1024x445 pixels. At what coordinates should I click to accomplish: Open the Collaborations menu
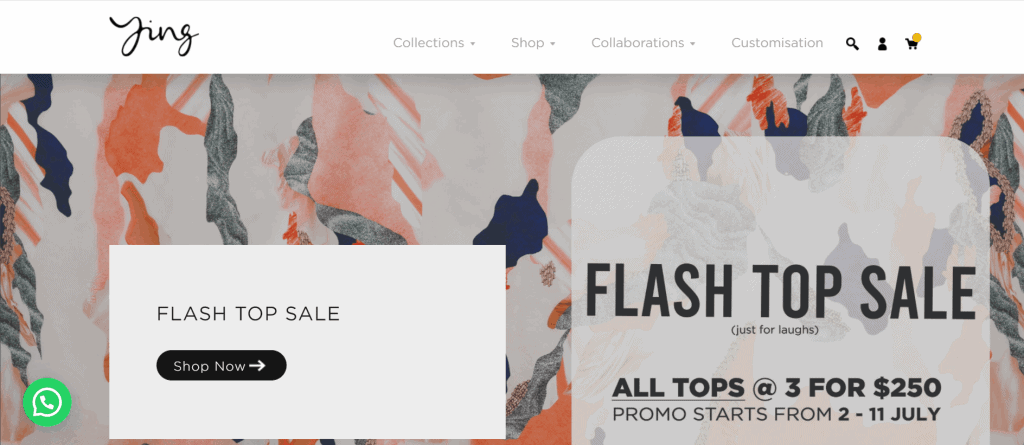pyautogui.click(x=637, y=42)
